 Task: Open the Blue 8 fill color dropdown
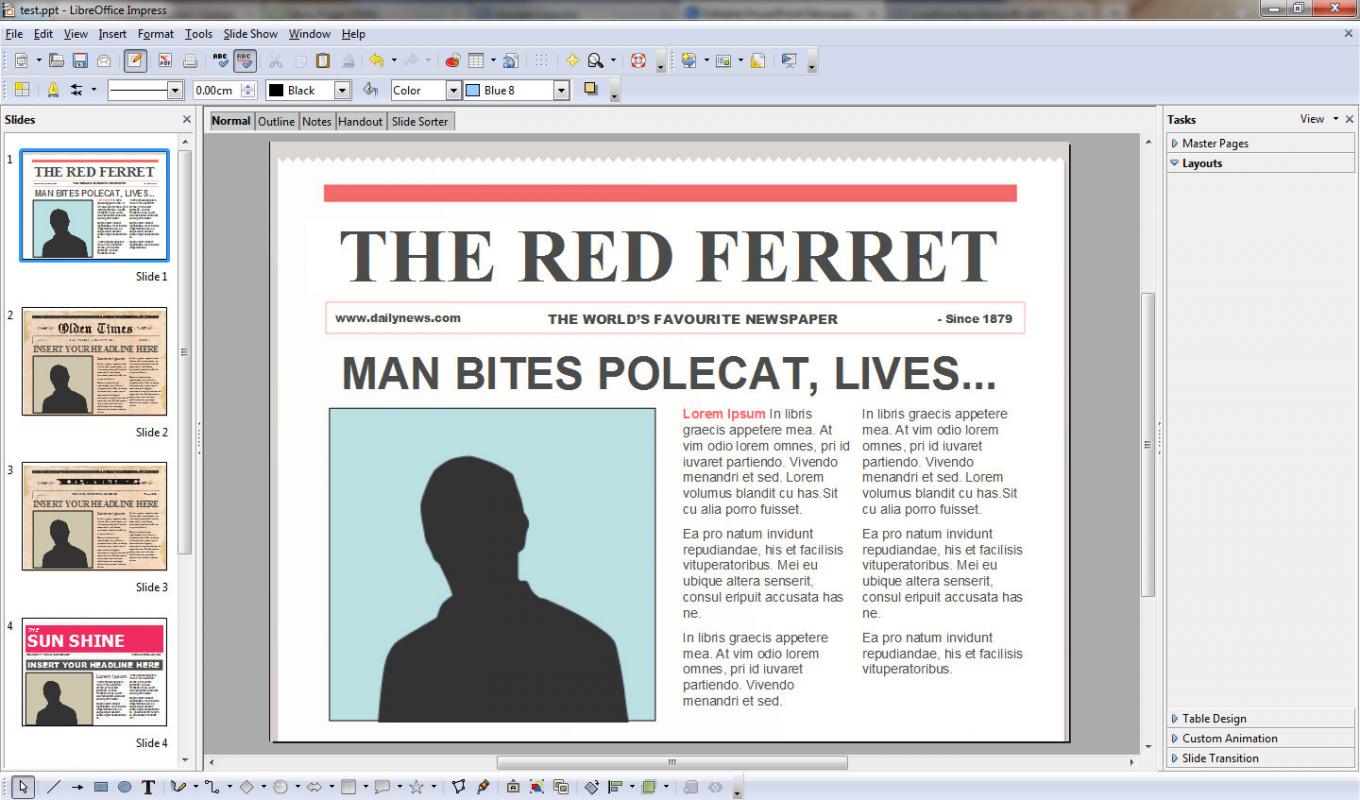(561, 90)
